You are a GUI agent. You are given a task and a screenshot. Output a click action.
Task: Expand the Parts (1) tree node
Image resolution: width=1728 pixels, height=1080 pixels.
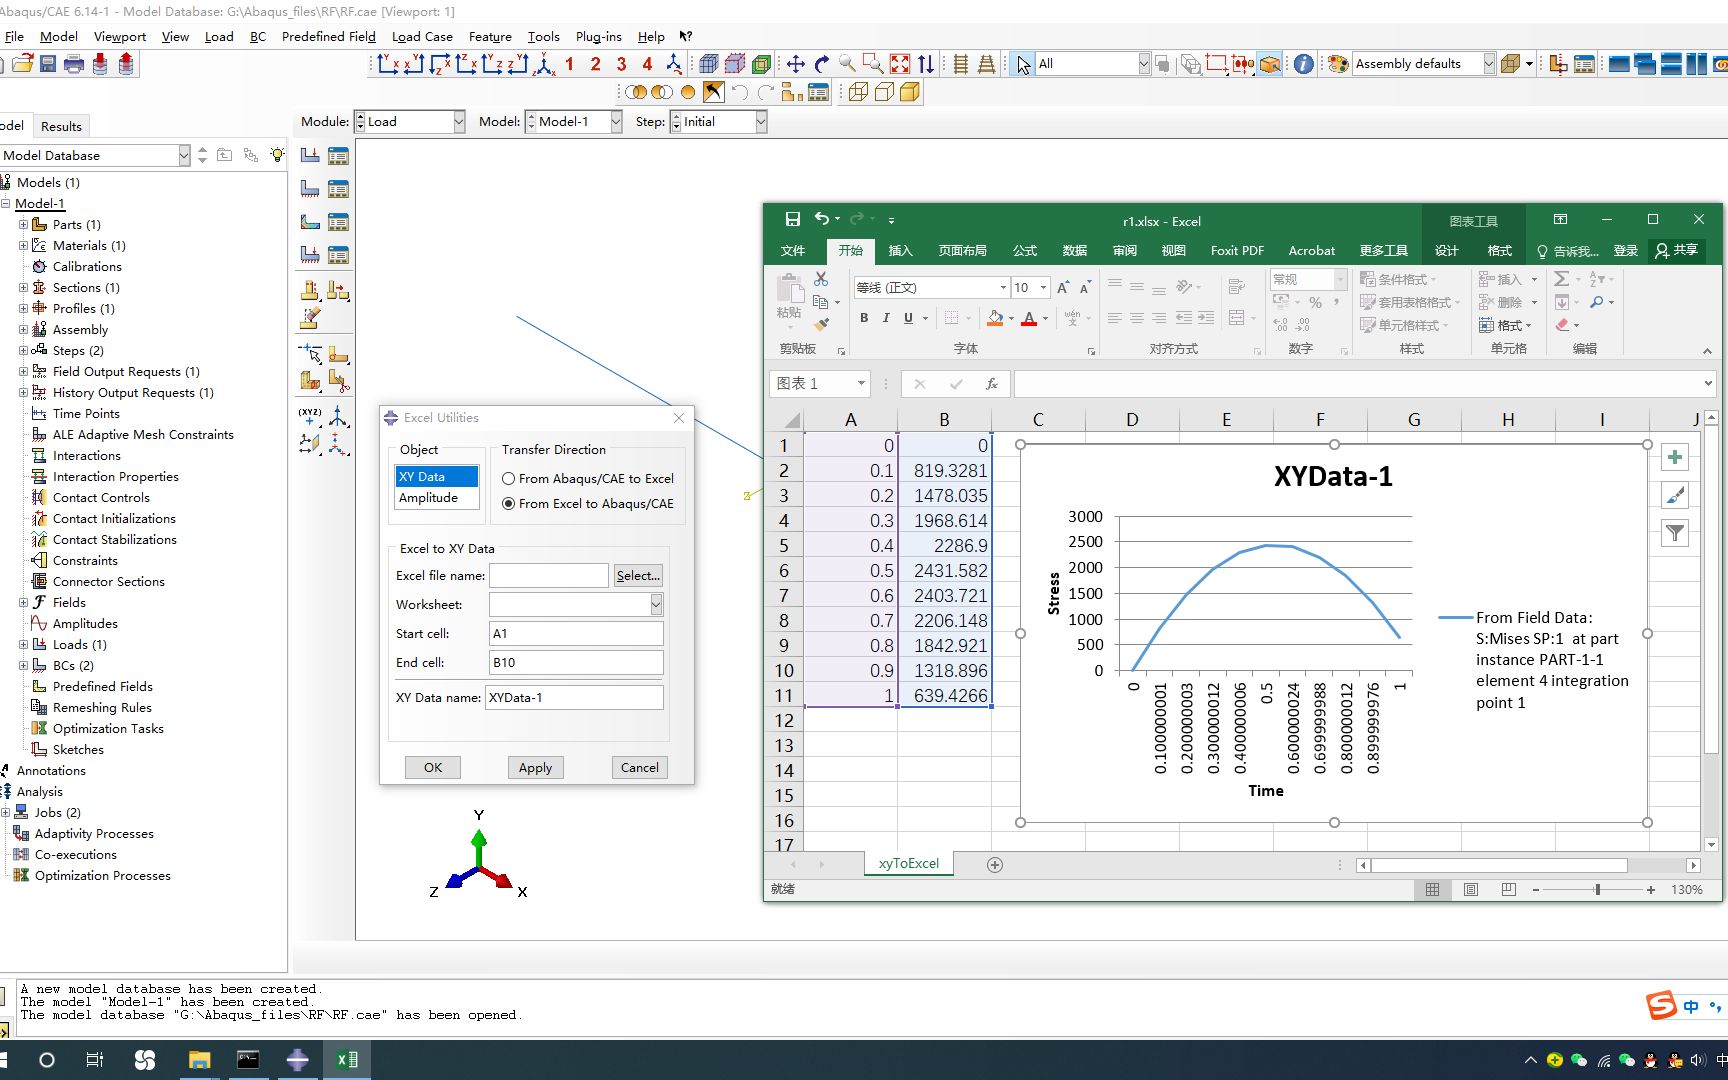click(23, 224)
